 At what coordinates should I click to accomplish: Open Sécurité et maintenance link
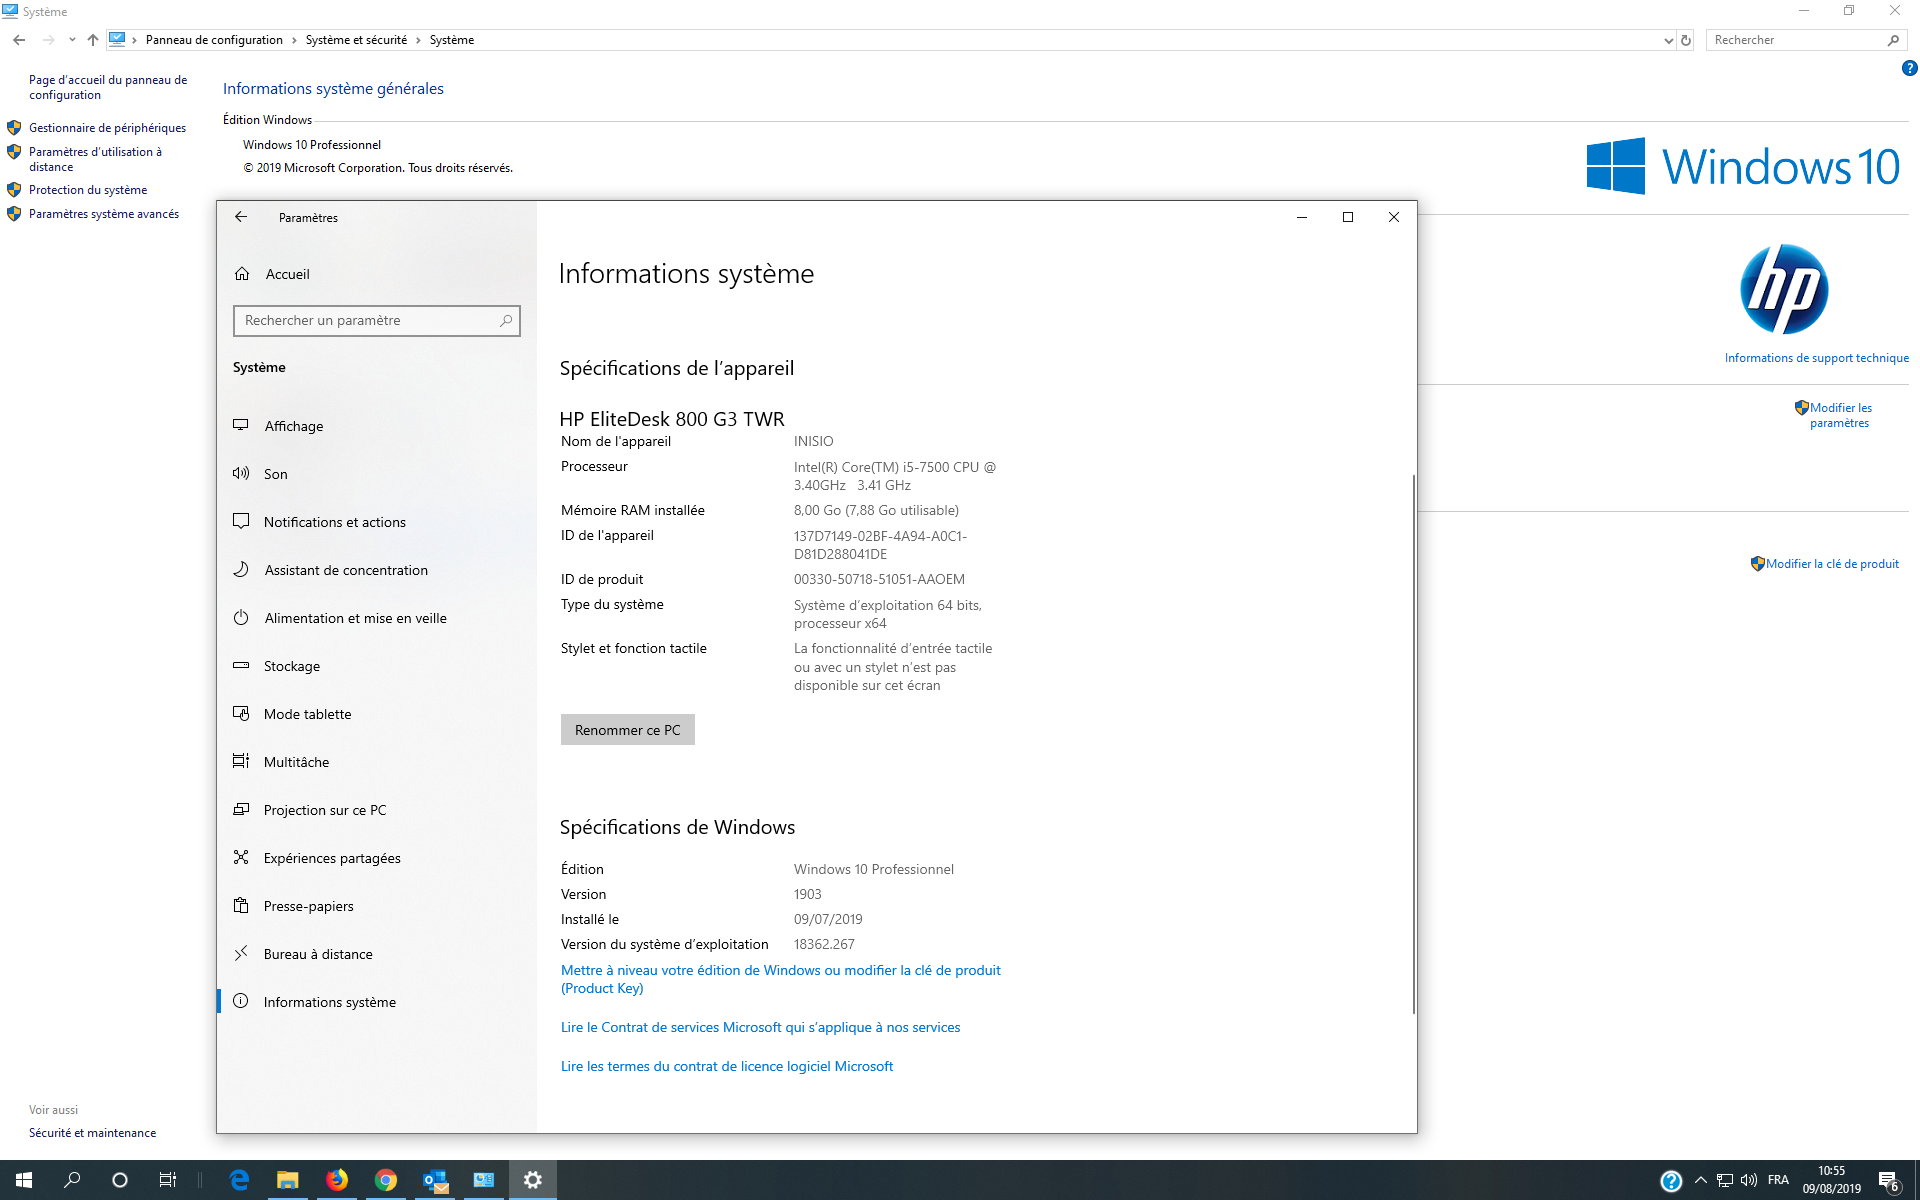coord(92,1133)
